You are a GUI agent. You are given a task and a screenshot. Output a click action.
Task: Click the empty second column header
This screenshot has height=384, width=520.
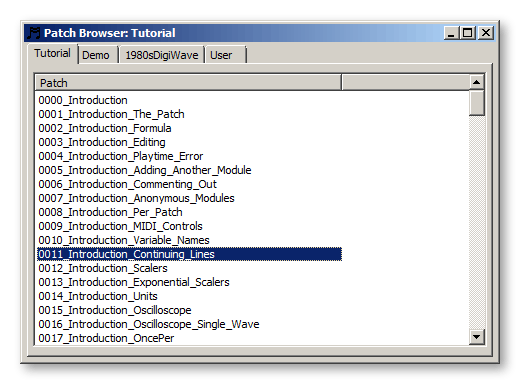pyautogui.click(x=405, y=83)
